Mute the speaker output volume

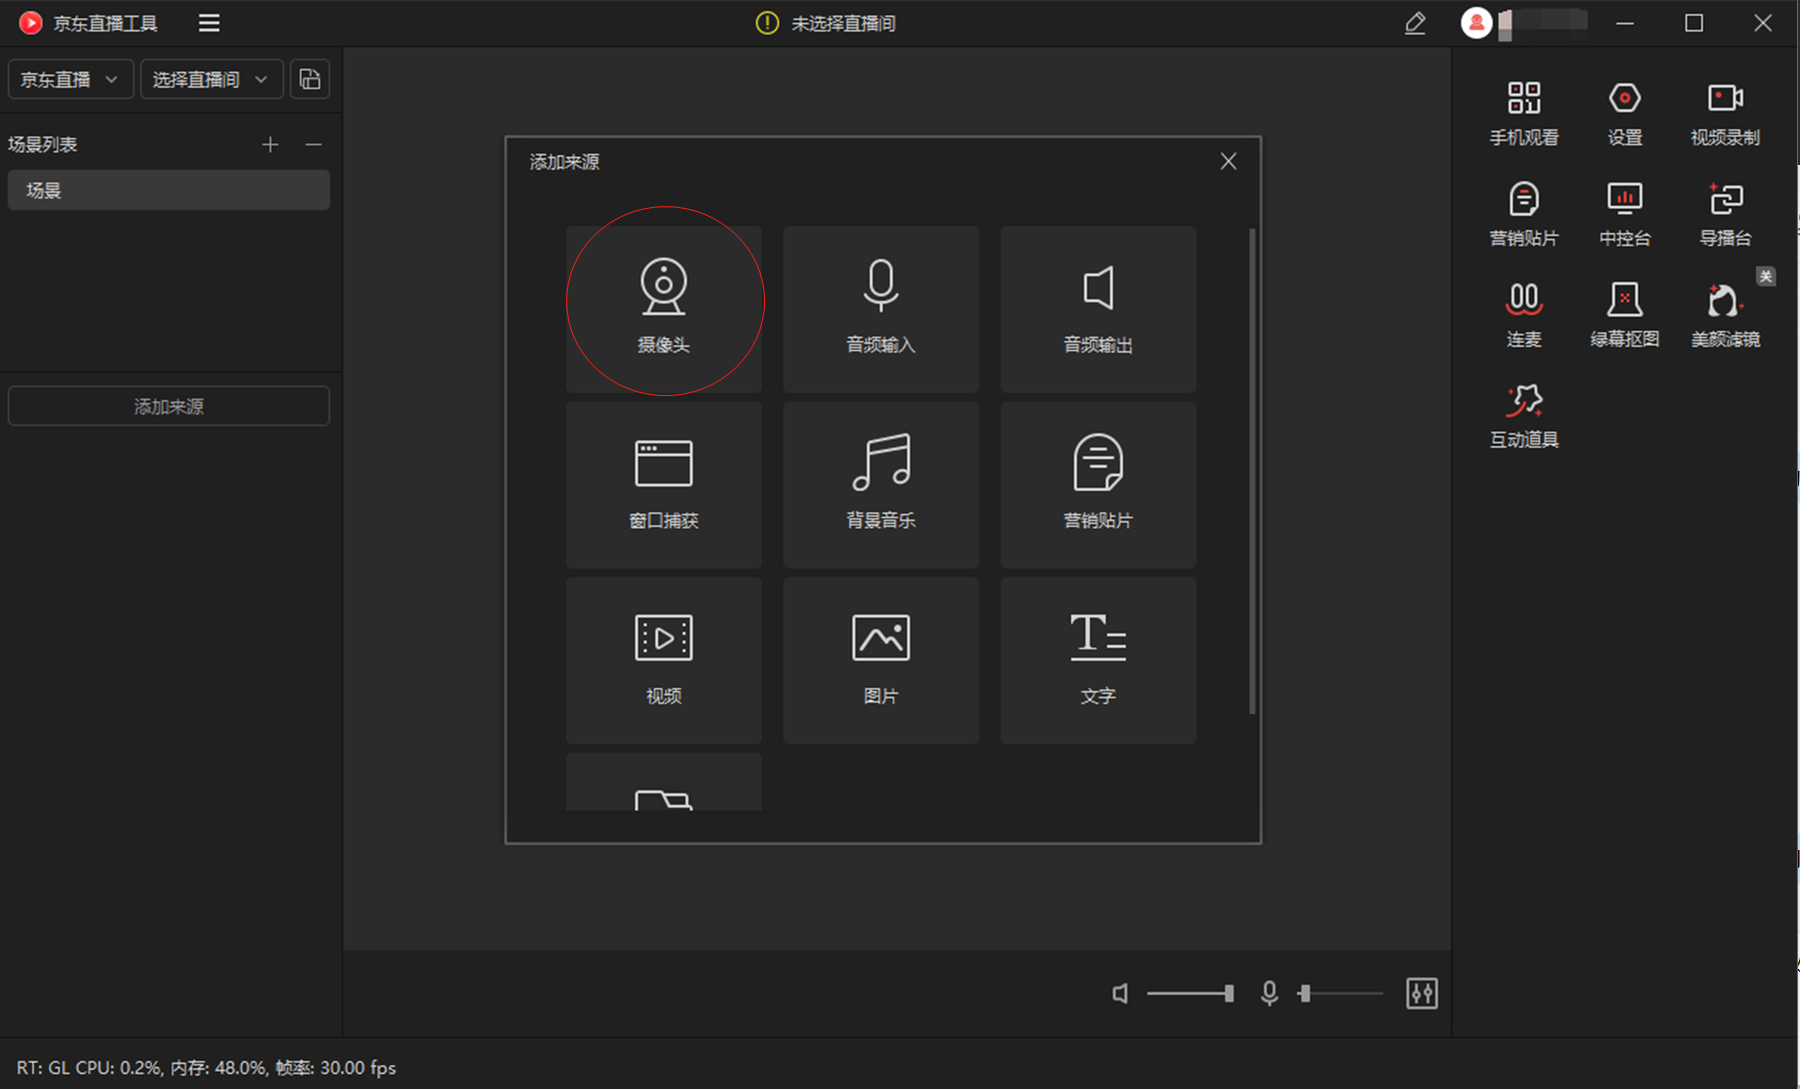coord(1121,993)
